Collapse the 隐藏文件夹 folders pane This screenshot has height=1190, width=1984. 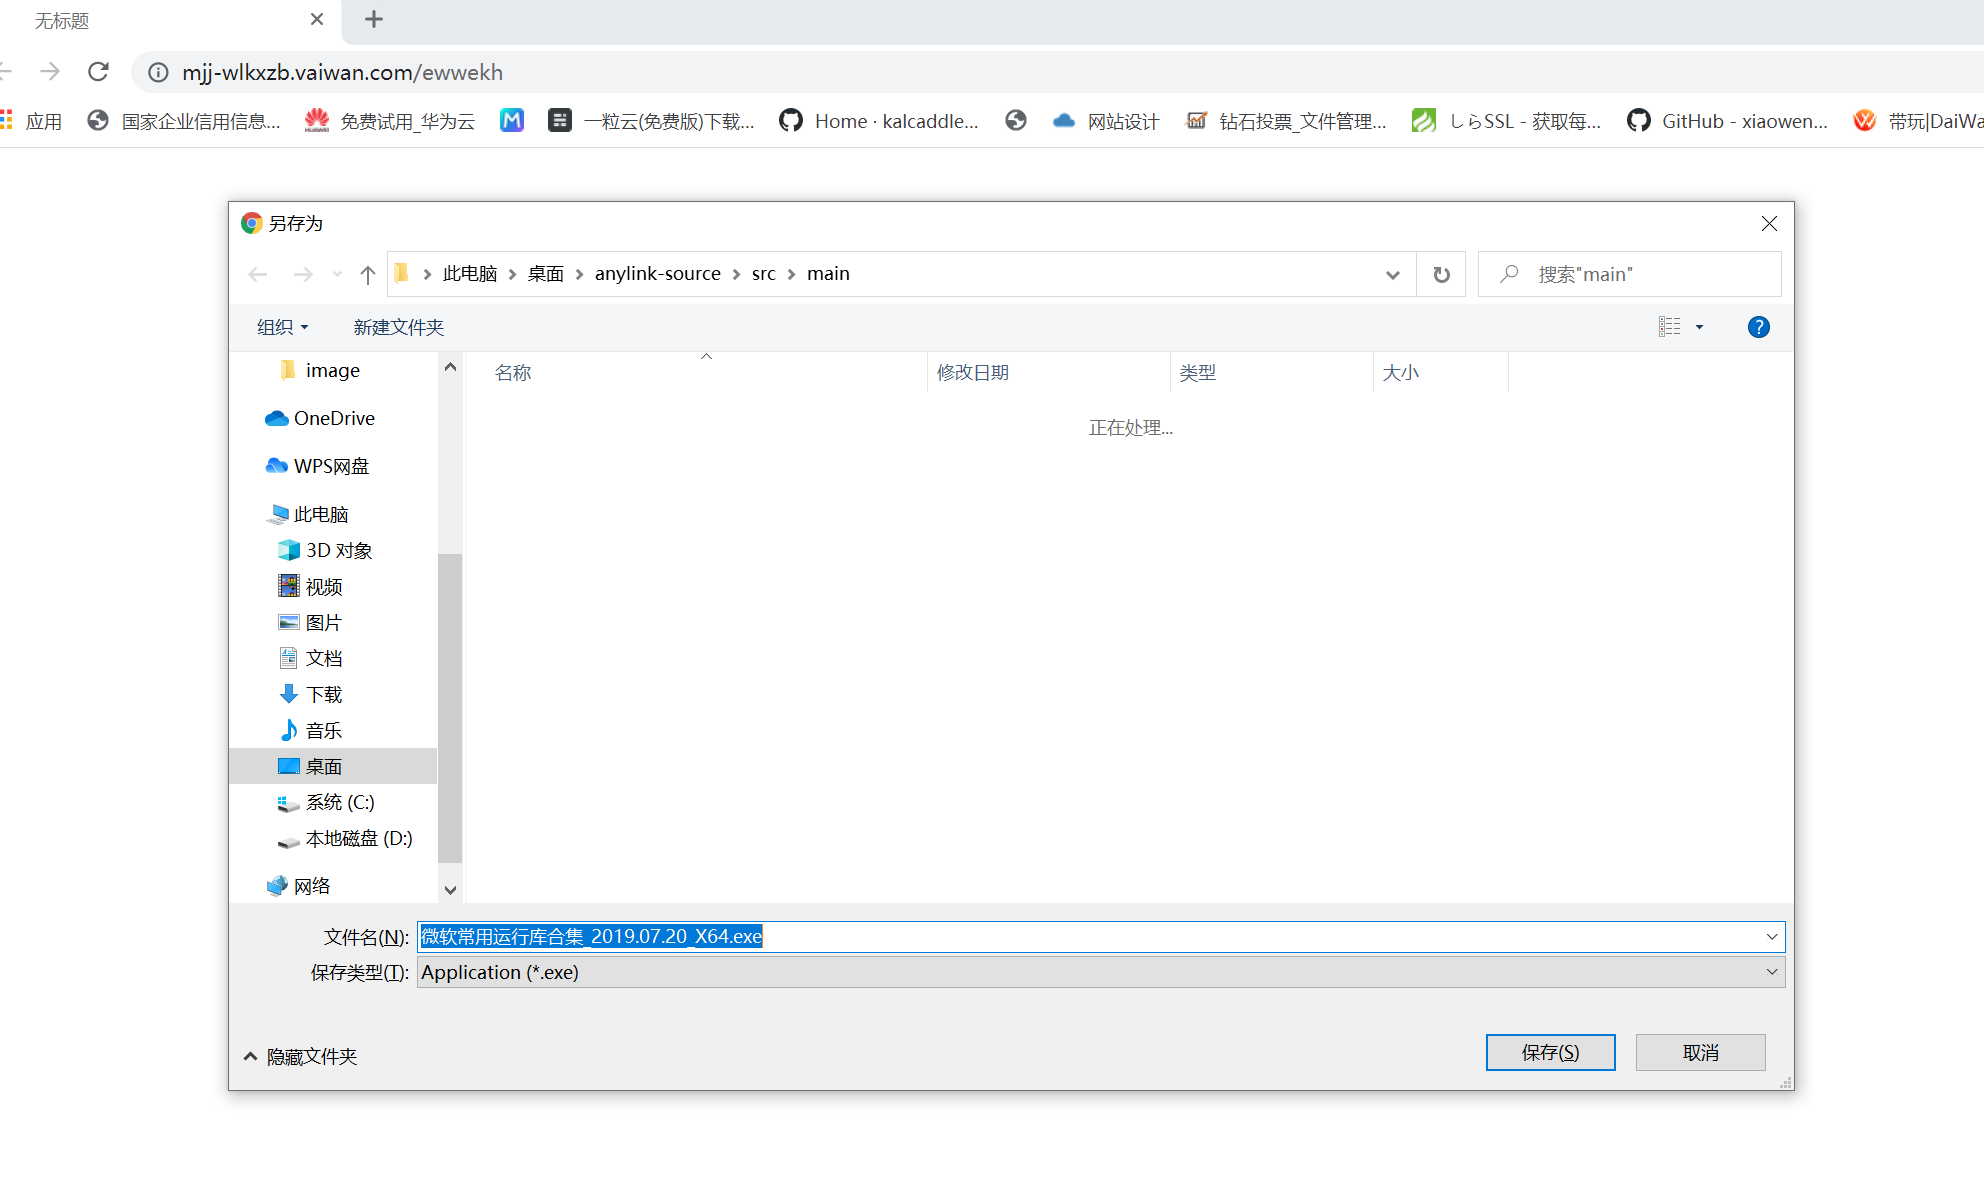coord(300,1056)
